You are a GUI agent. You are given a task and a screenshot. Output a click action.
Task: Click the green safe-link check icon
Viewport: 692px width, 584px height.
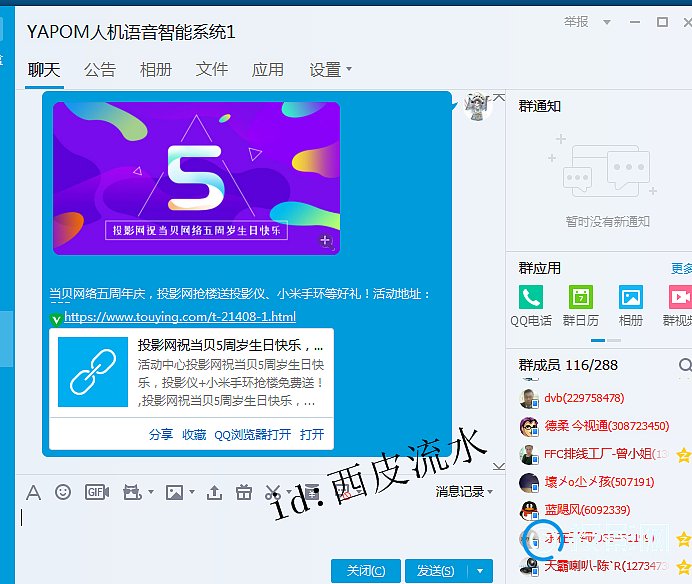(56, 319)
